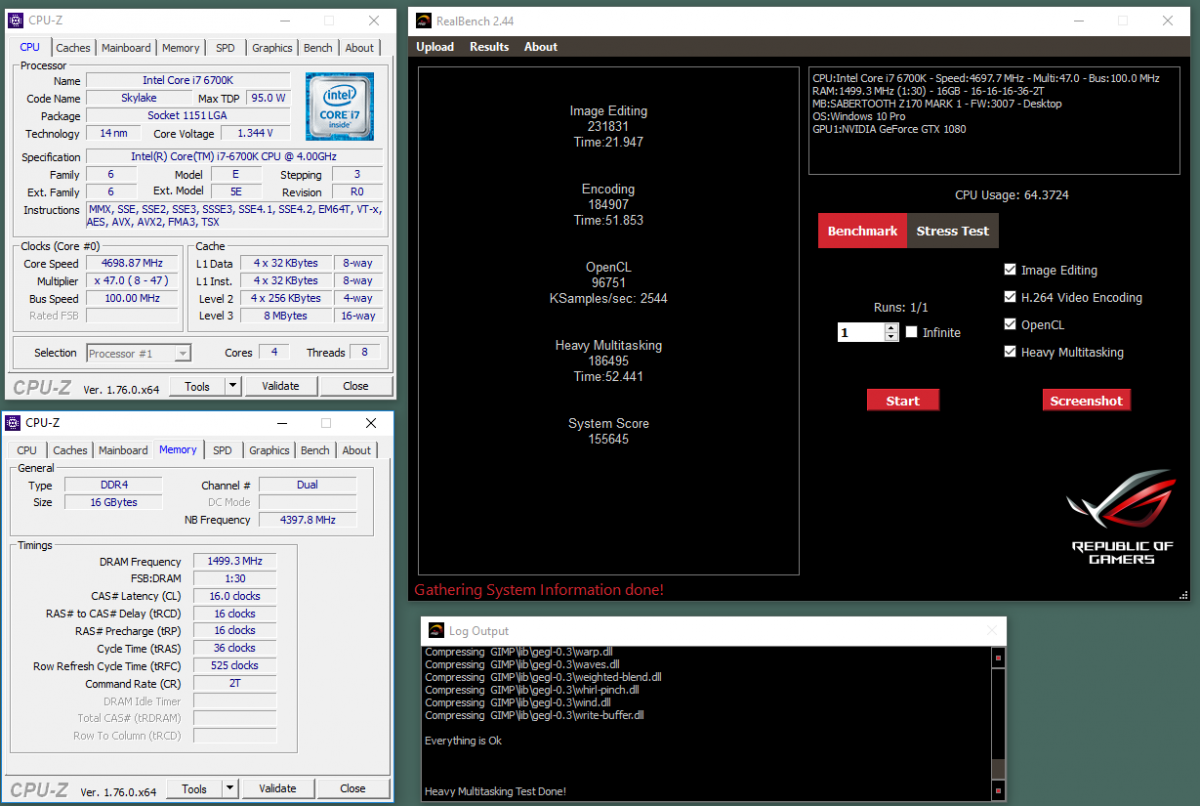1200x806 pixels.
Task: Expand Tools dropdown arrow in CPU-Z processor window
Action: (233, 386)
